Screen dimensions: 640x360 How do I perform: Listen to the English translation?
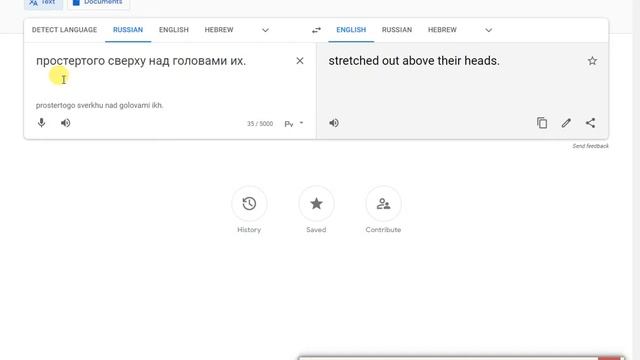pyautogui.click(x=334, y=123)
